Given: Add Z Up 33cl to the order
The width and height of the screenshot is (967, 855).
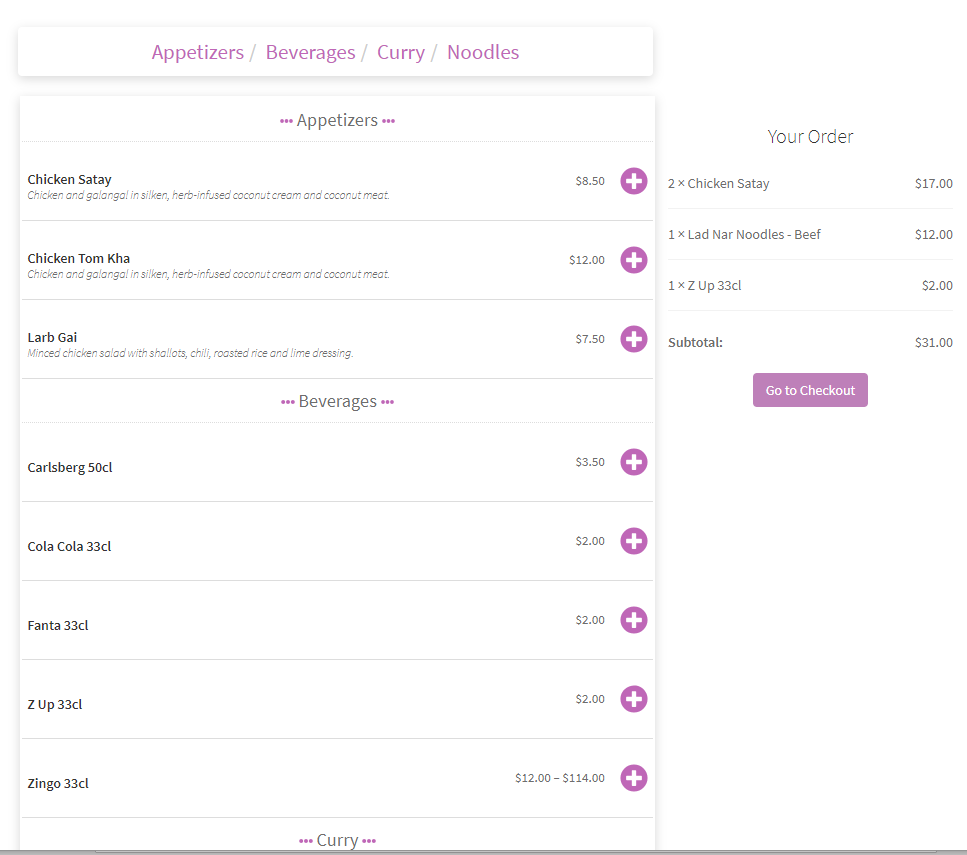Looking at the screenshot, I should pos(633,699).
